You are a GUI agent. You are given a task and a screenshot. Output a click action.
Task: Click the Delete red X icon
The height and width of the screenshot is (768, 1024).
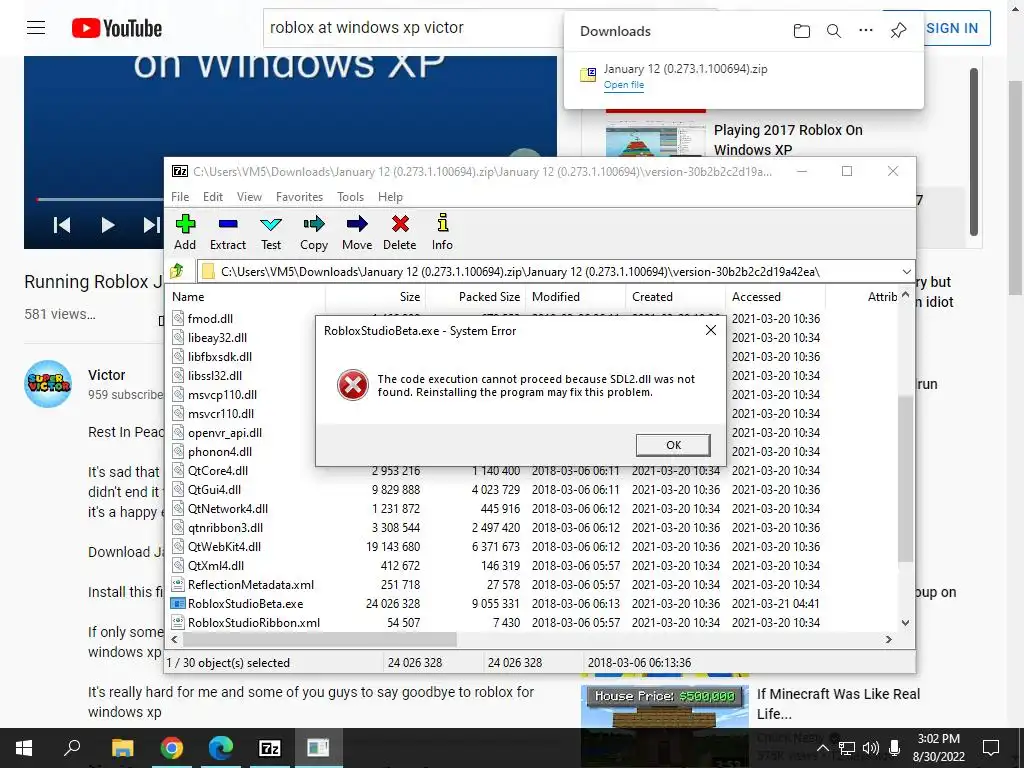coord(400,232)
